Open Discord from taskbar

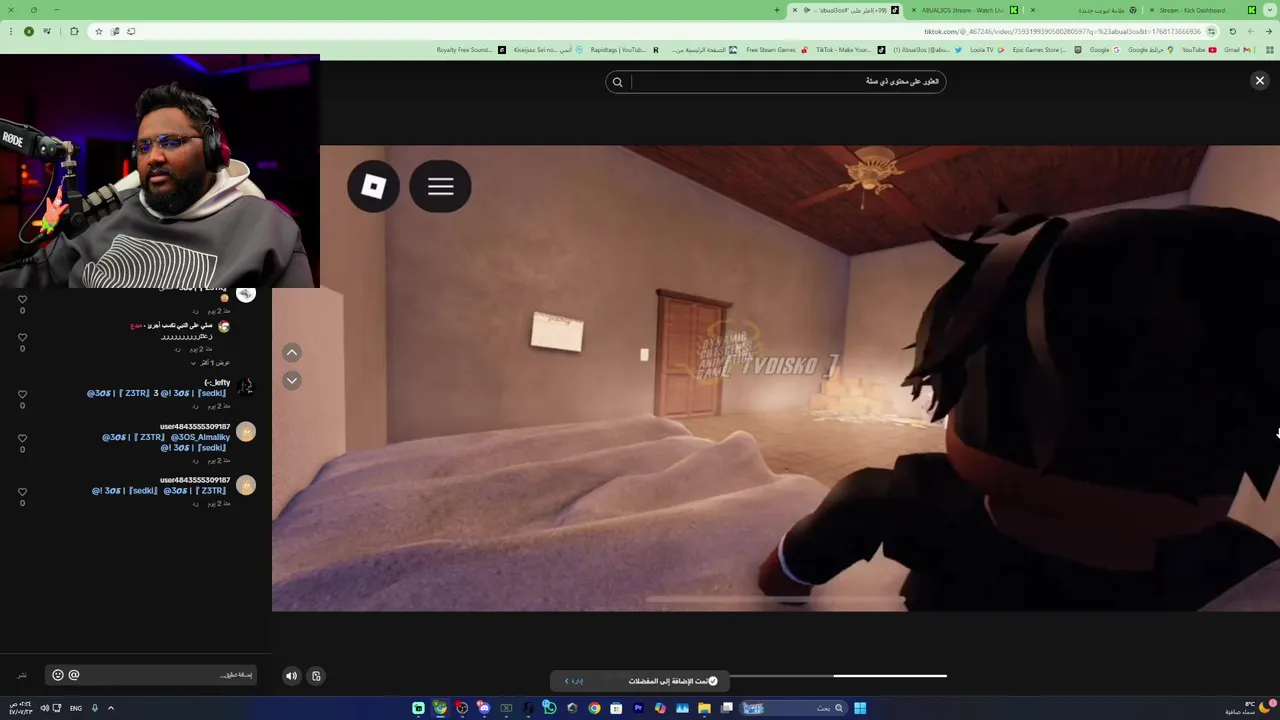pos(484,708)
